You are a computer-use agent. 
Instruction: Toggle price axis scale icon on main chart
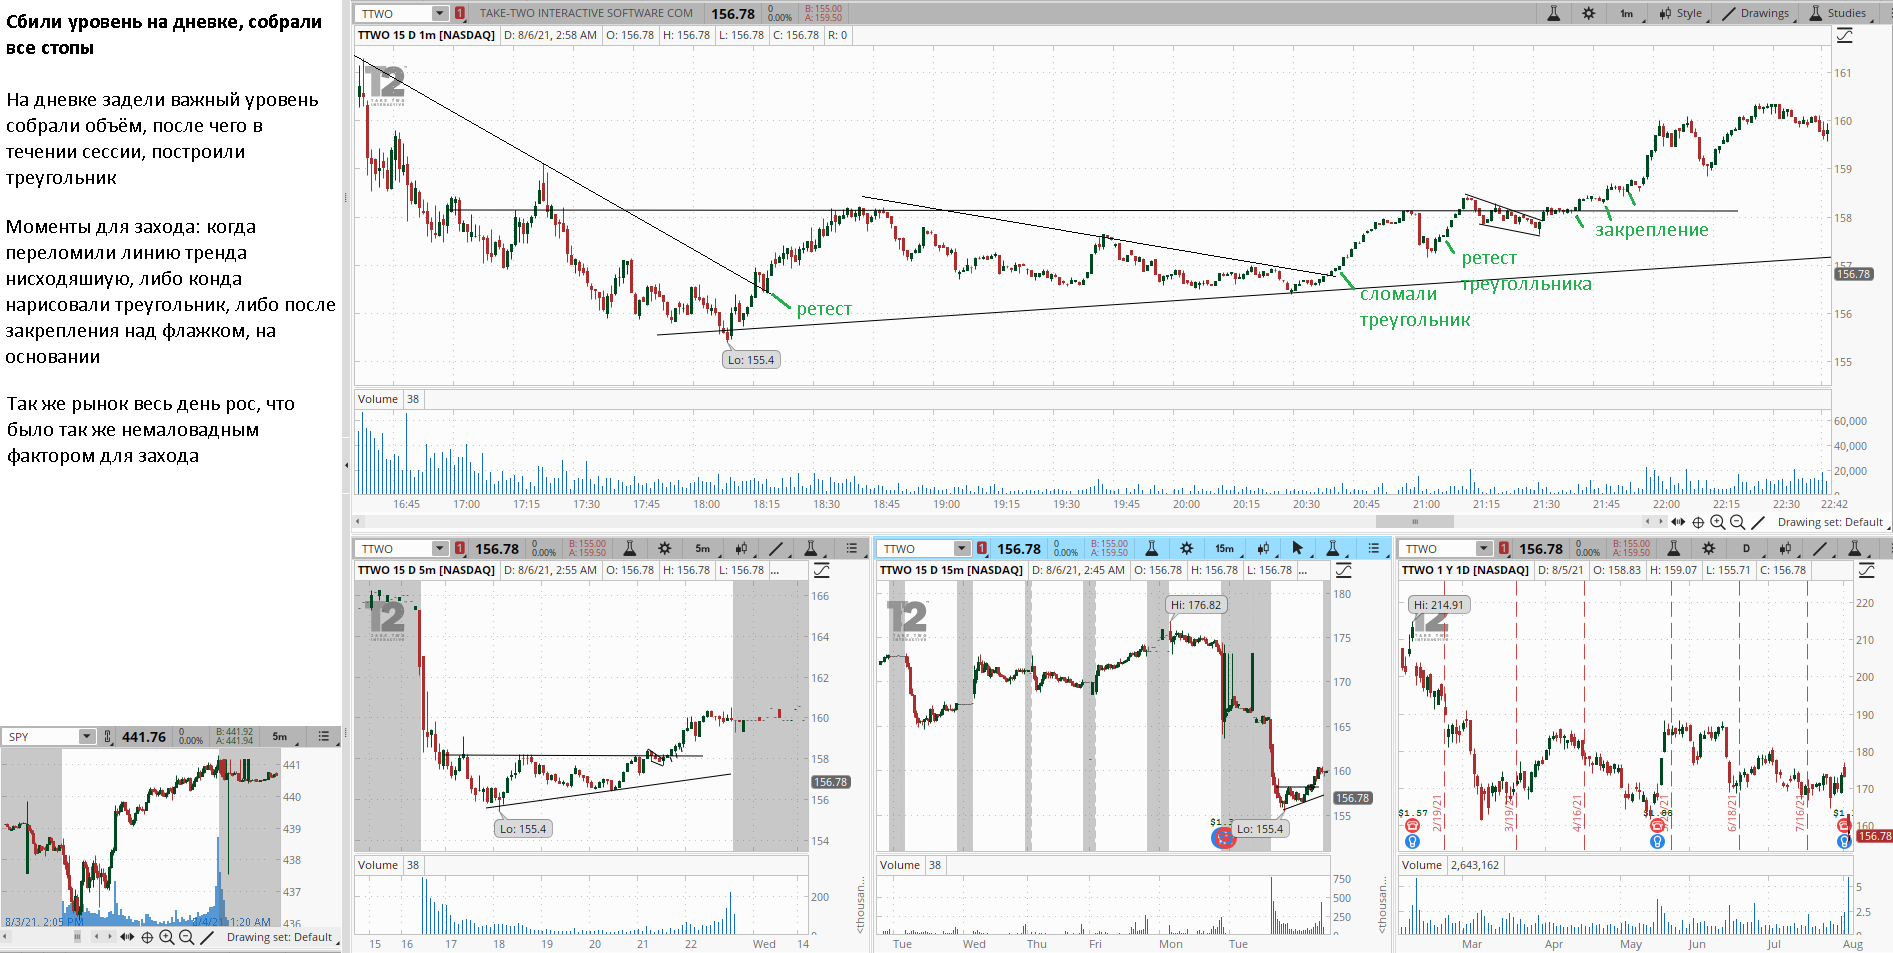click(x=1845, y=35)
